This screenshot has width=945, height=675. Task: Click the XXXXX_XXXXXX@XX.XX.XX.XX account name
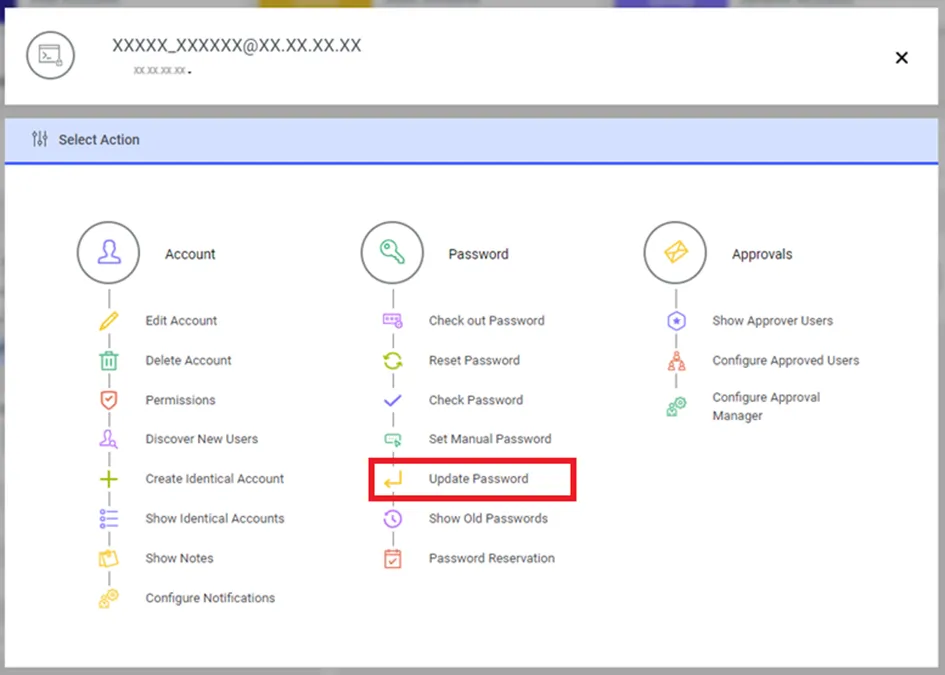point(237,45)
